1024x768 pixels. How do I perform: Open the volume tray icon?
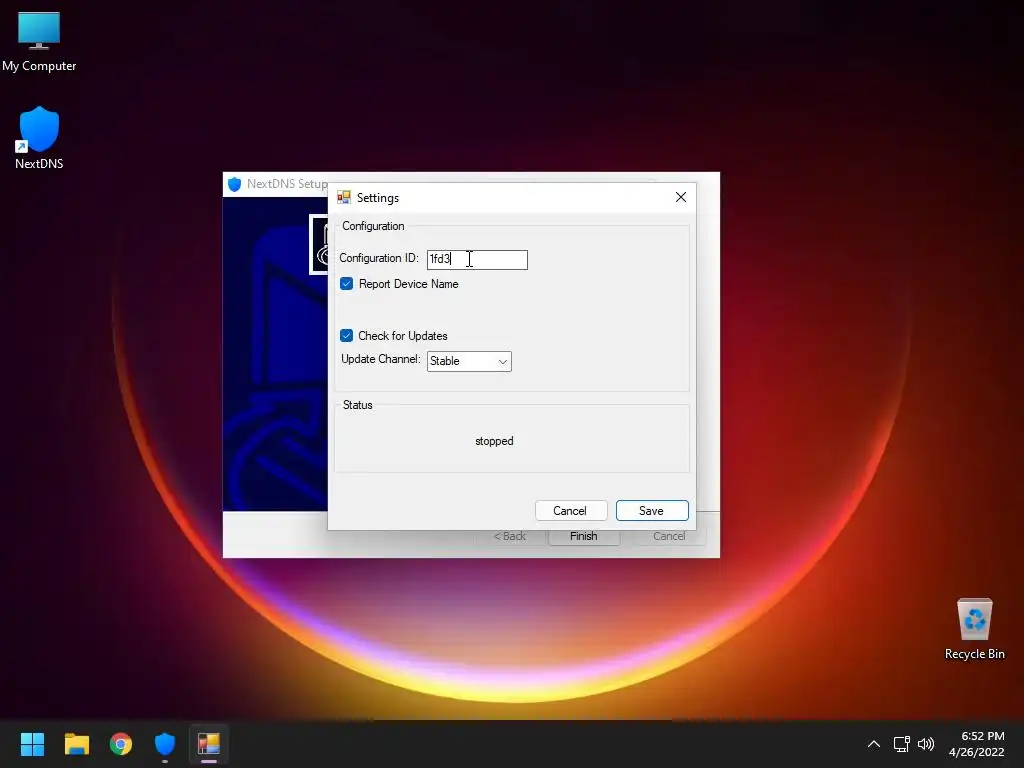coord(926,744)
